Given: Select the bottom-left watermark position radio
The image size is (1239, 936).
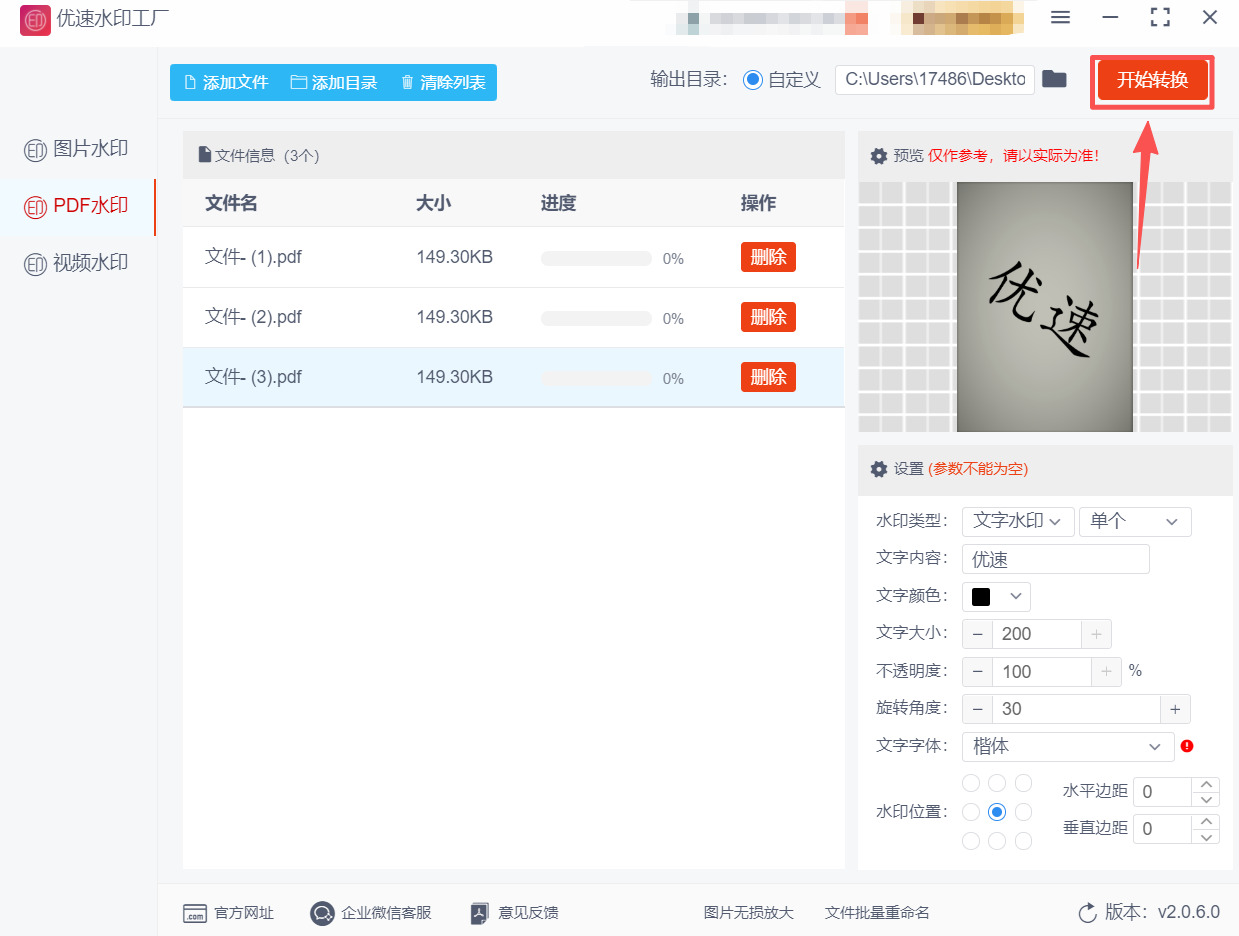Looking at the screenshot, I should [x=971, y=841].
